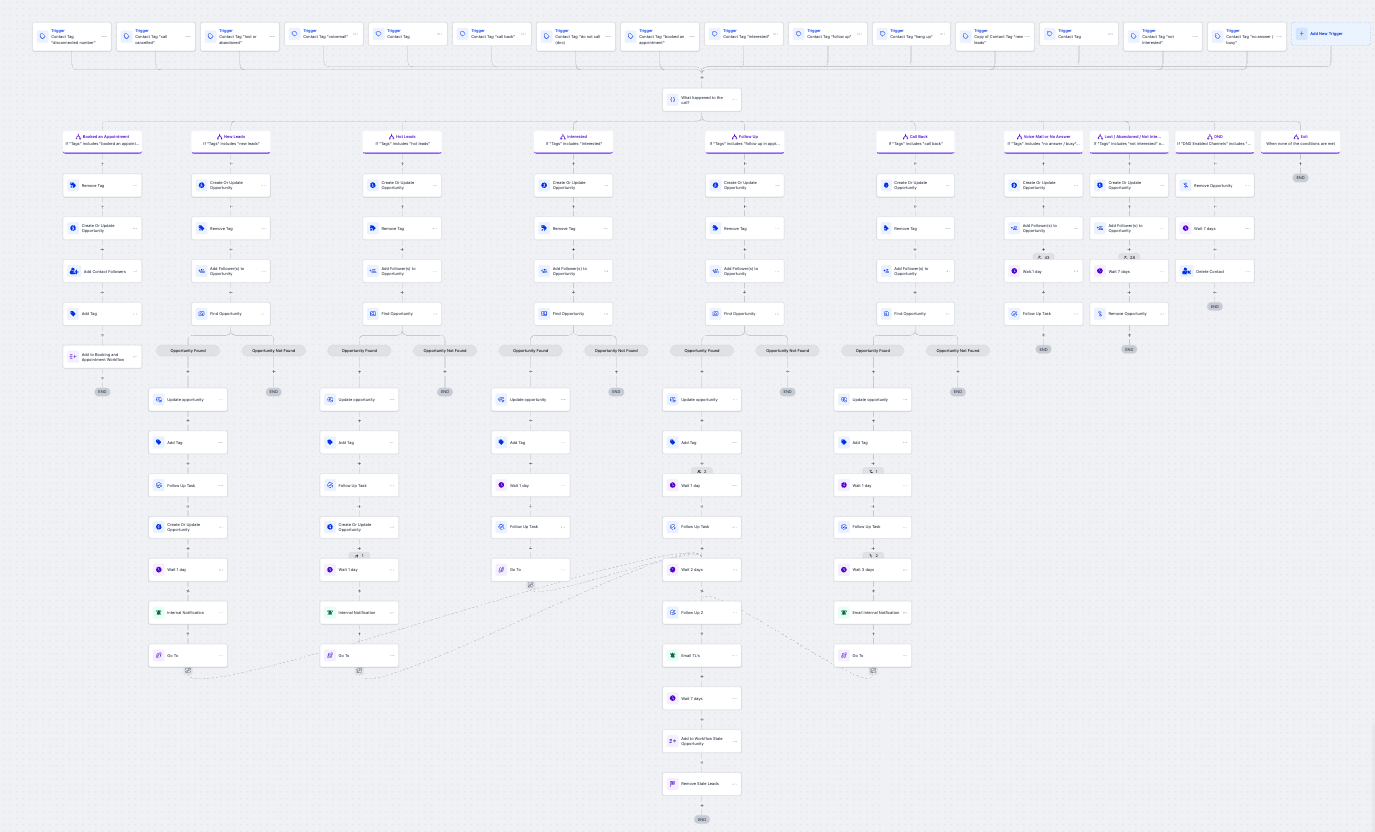
Task: Select the Booked an Appointment branch
Action: click(102, 140)
